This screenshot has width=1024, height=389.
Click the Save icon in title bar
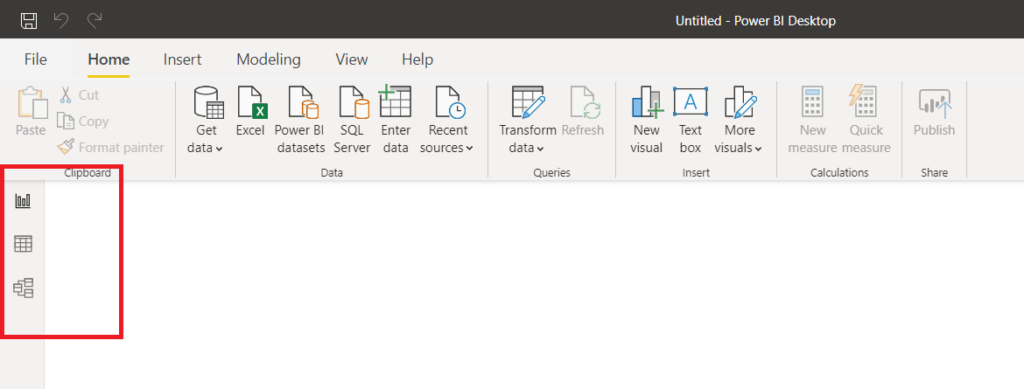tap(28, 20)
